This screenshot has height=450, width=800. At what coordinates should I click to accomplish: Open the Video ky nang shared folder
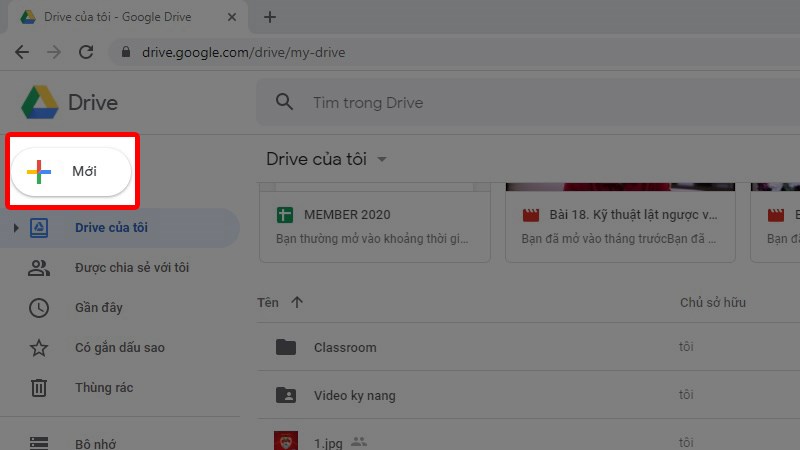(x=354, y=395)
